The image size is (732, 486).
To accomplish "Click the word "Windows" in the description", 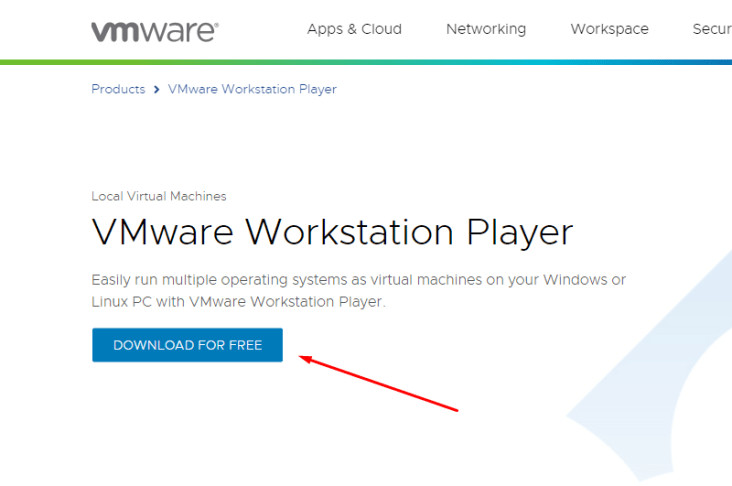I will click(573, 279).
